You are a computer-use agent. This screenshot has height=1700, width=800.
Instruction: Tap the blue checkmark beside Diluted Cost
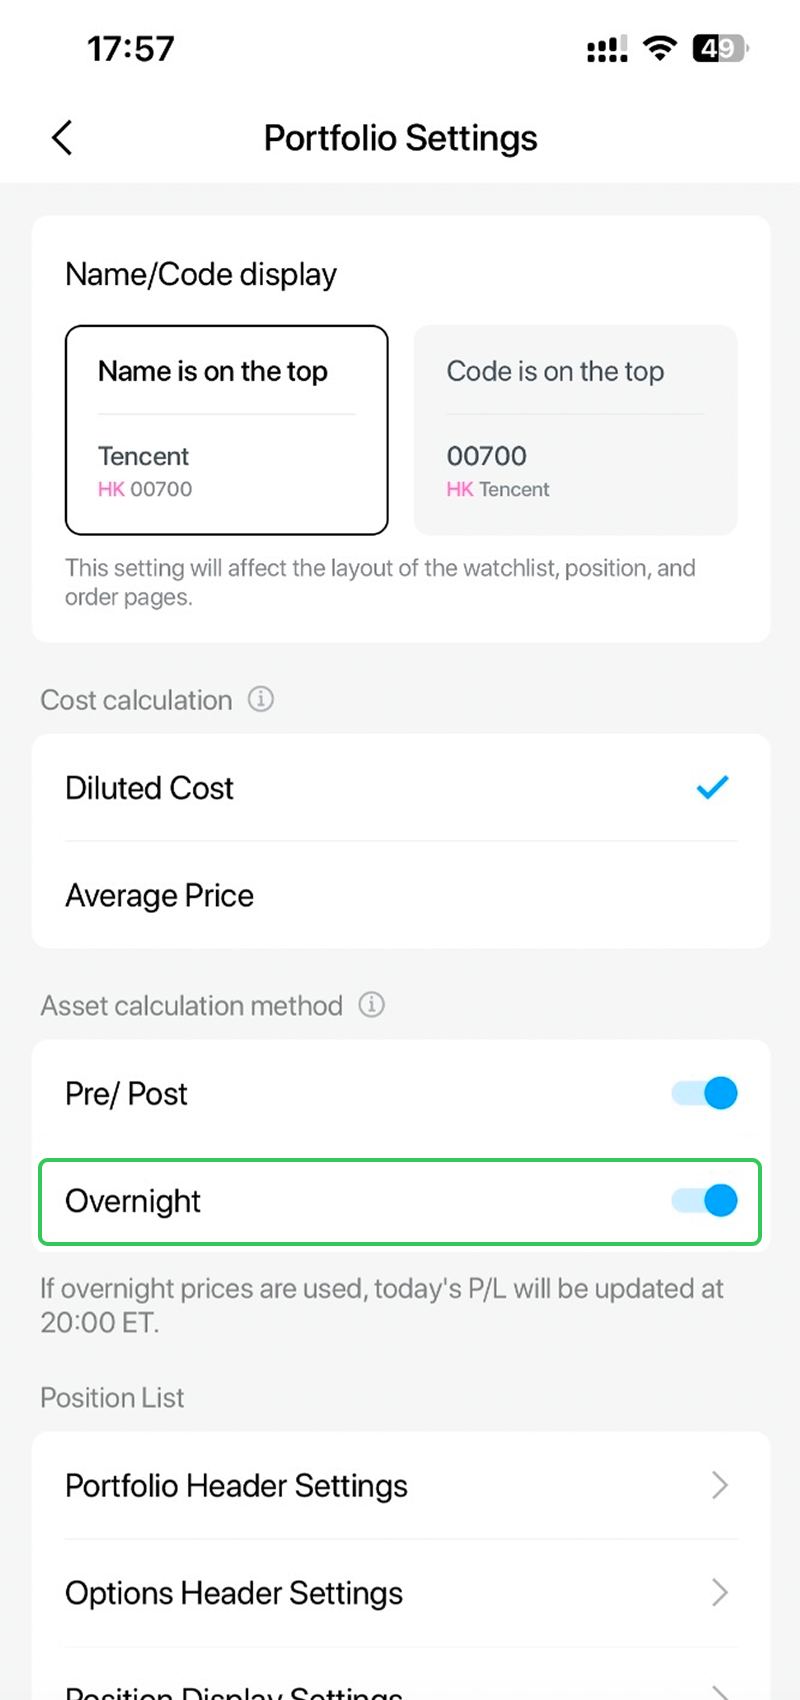pyautogui.click(x=712, y=788)
